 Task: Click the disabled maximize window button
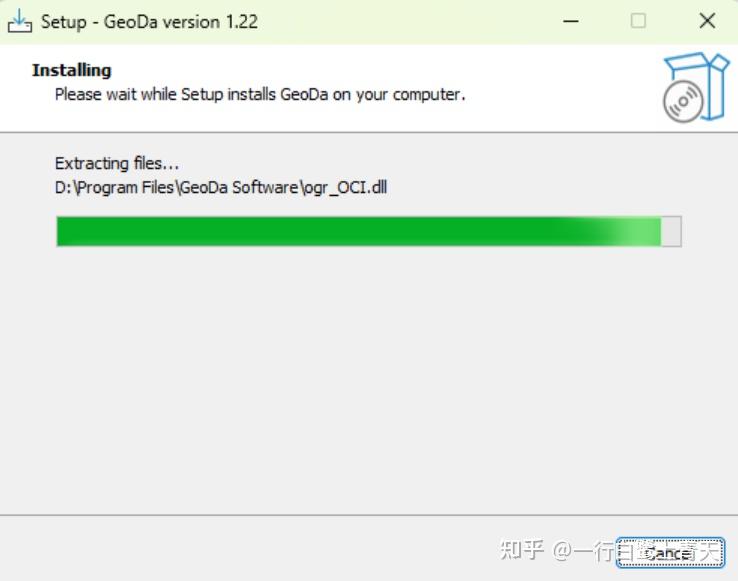[638, 21]
